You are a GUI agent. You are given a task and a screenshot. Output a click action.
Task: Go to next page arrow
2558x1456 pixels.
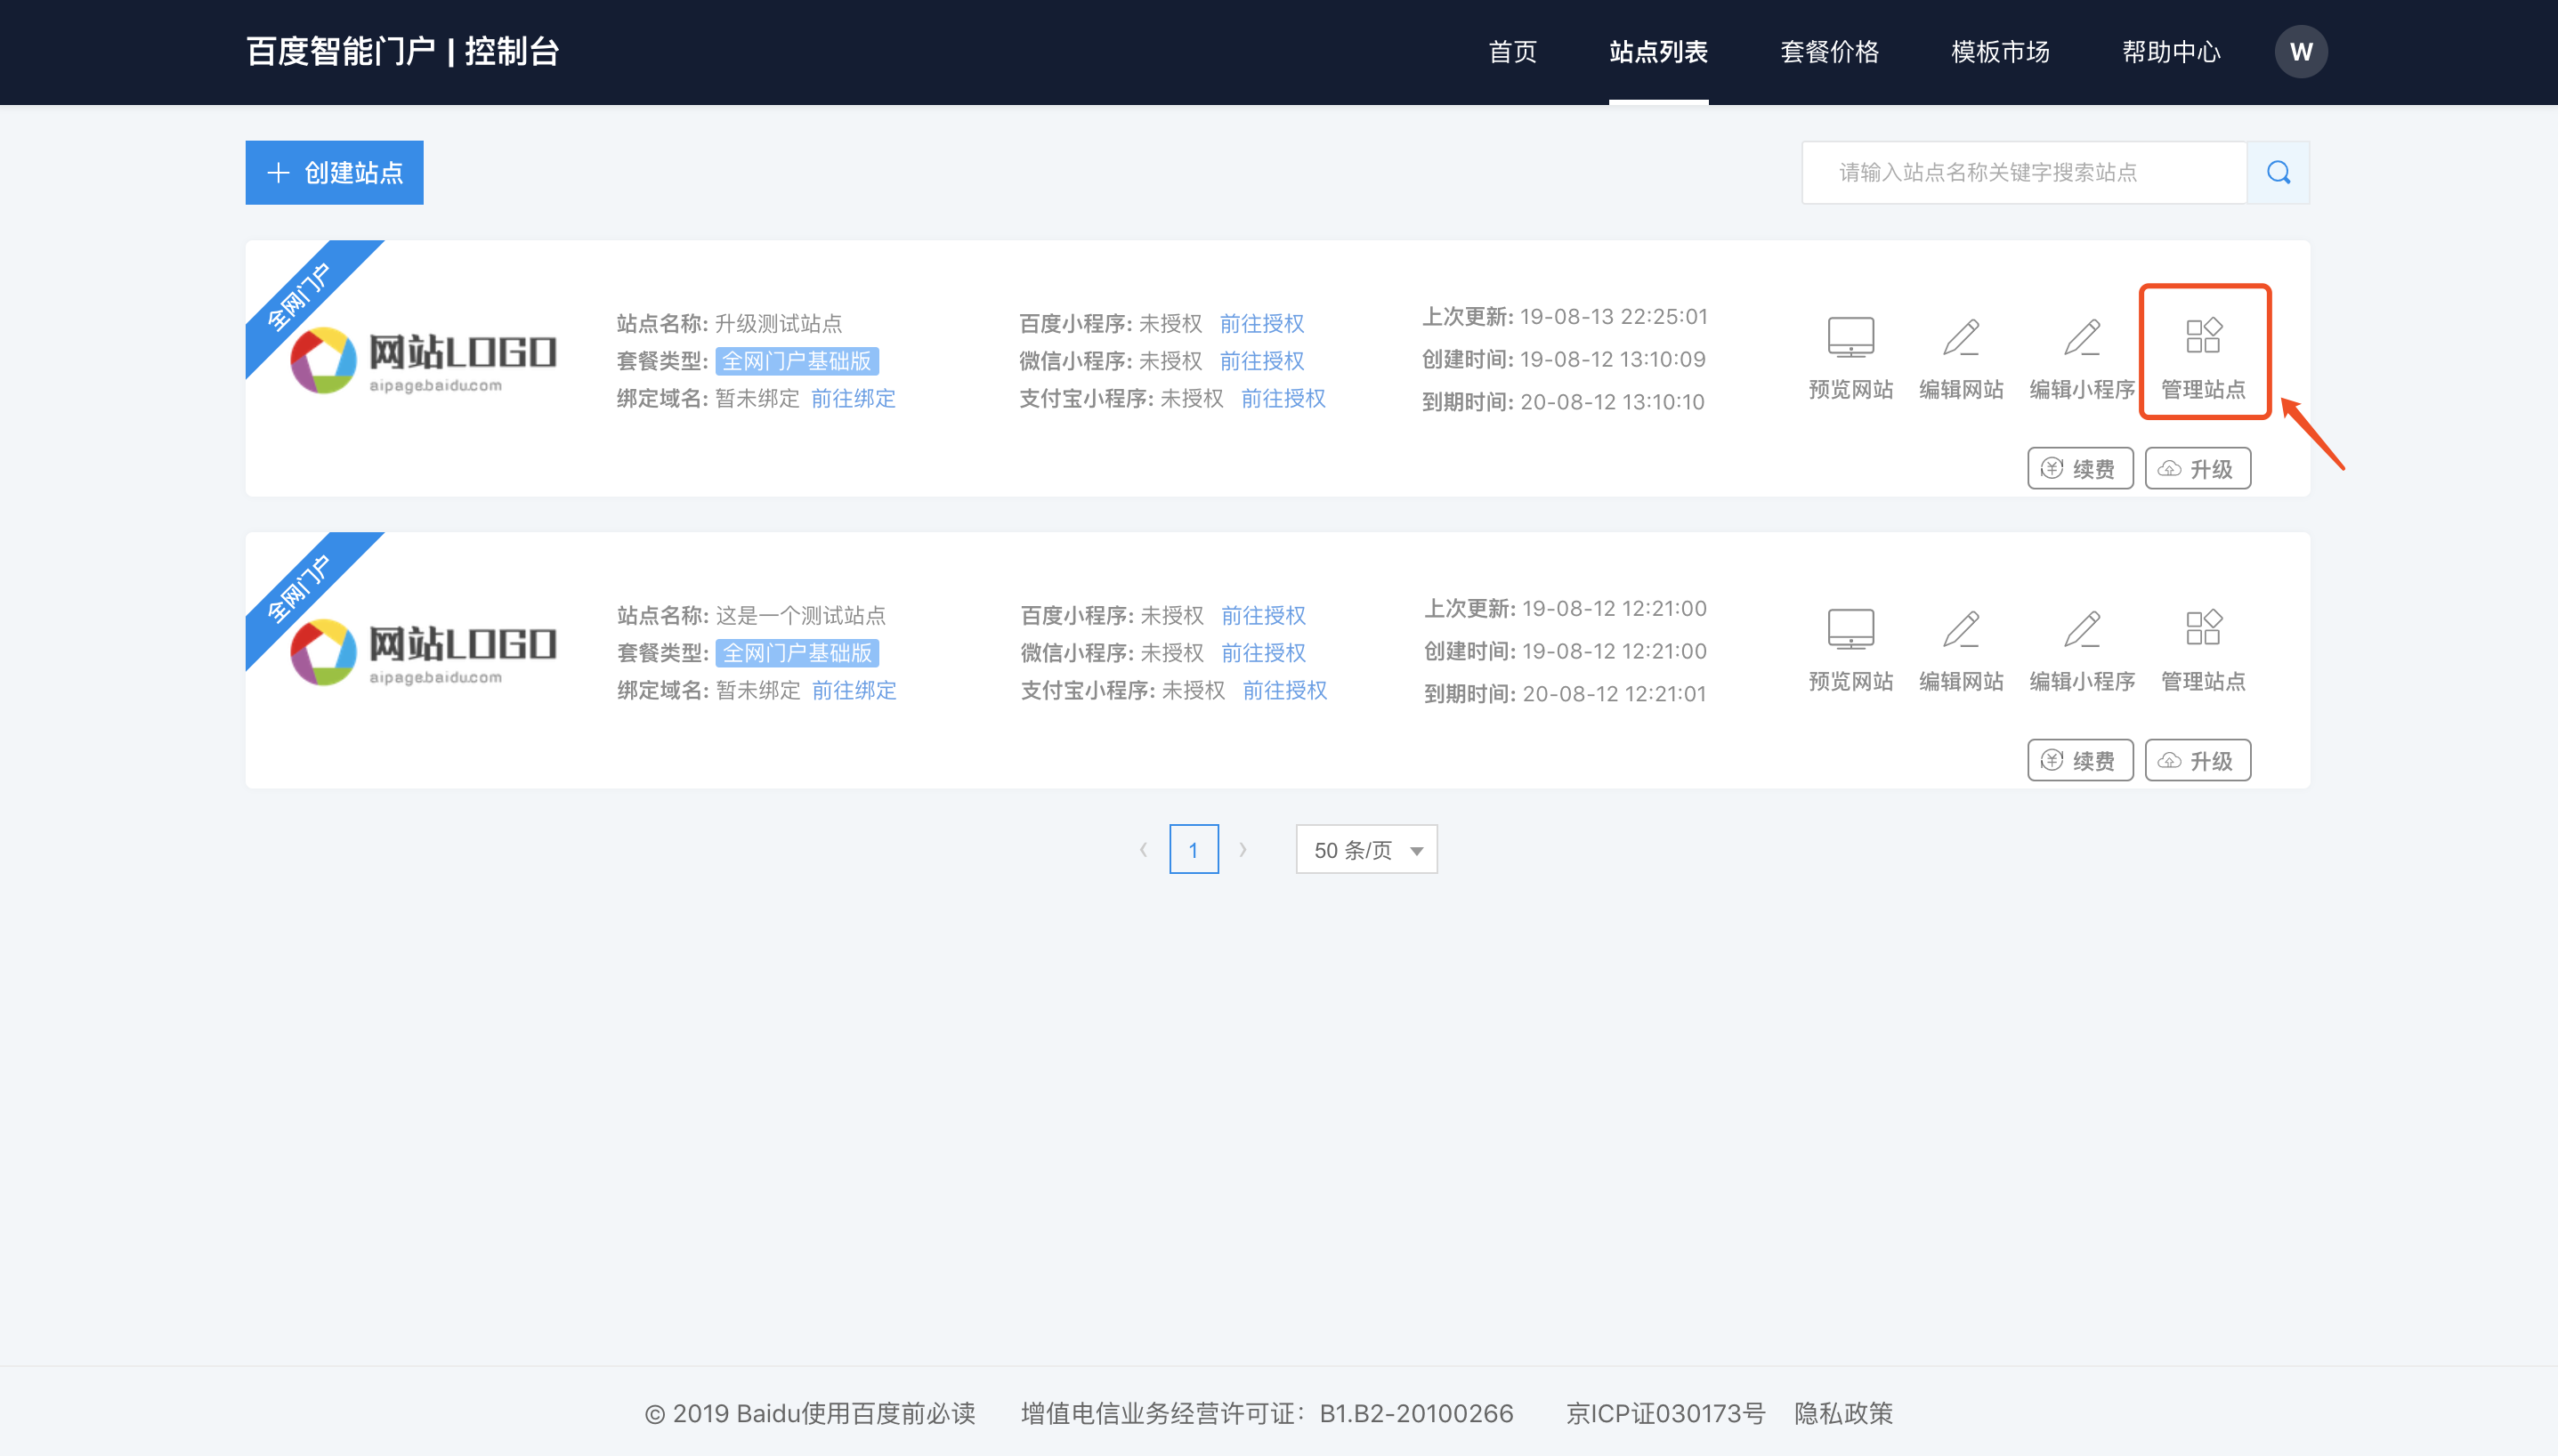click(1243, 849)
